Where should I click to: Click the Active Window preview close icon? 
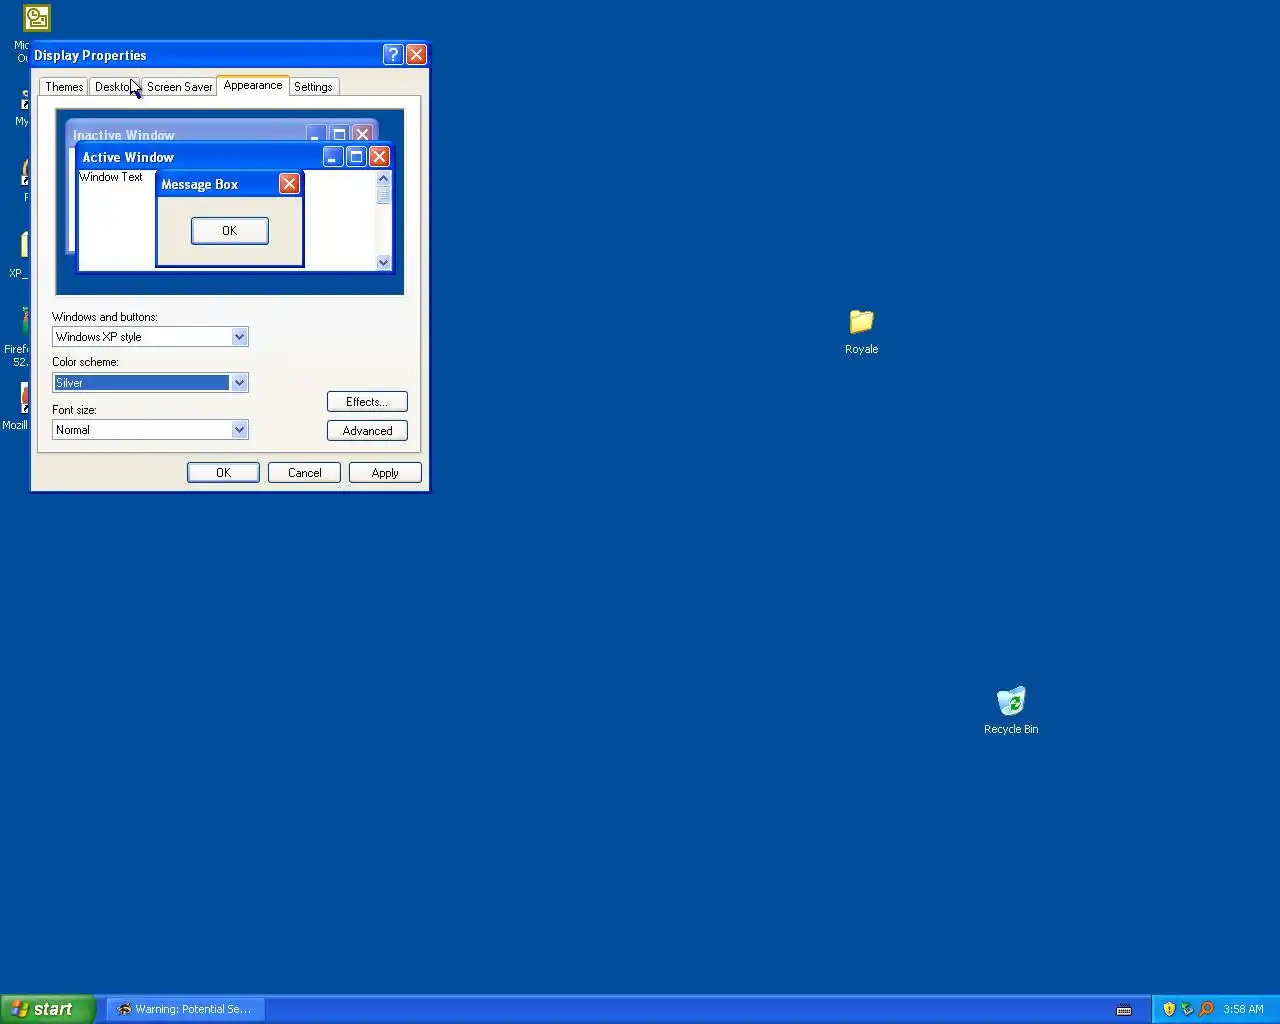pos(379,156)
